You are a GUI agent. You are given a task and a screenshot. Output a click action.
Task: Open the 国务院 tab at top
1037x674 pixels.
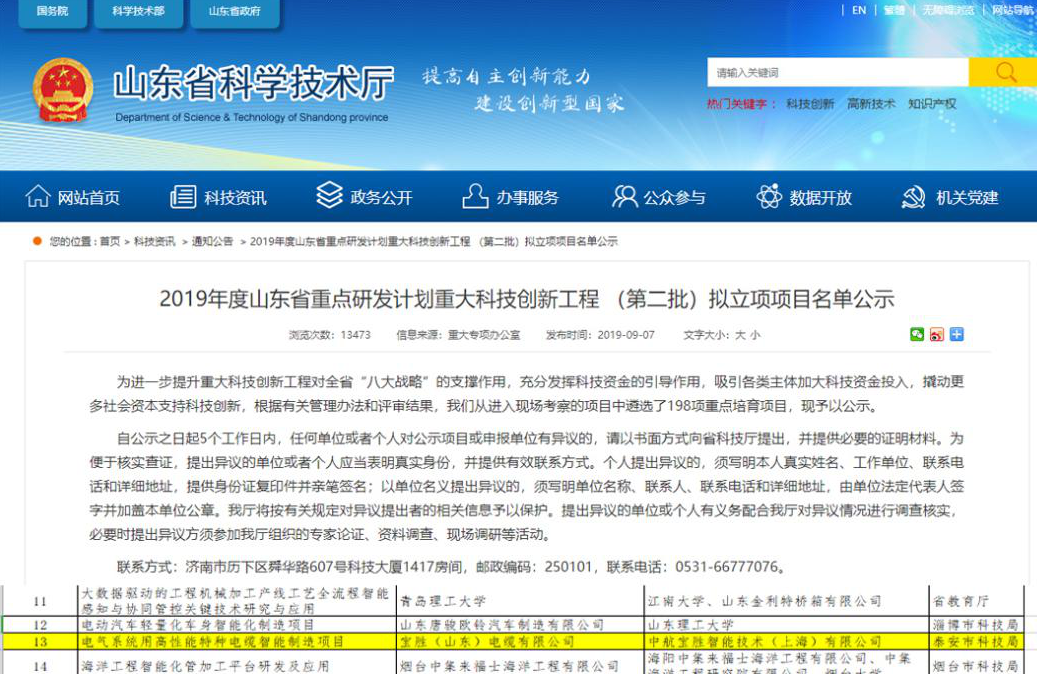pos(51,11)
